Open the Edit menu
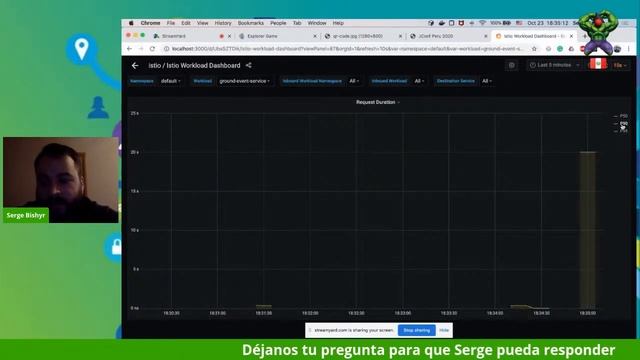Viewport: 640px width, 360px height. point(186,23)
